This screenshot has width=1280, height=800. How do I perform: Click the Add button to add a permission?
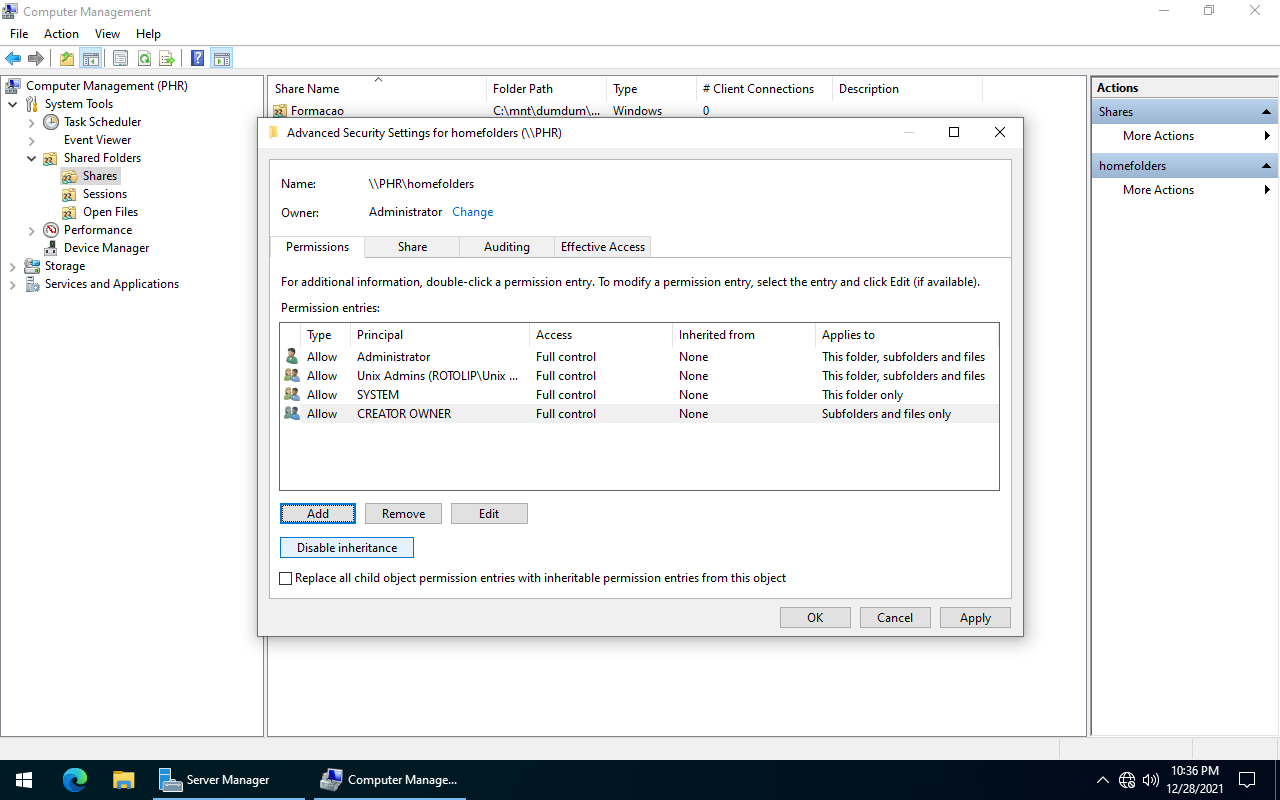tap(317, 513)
